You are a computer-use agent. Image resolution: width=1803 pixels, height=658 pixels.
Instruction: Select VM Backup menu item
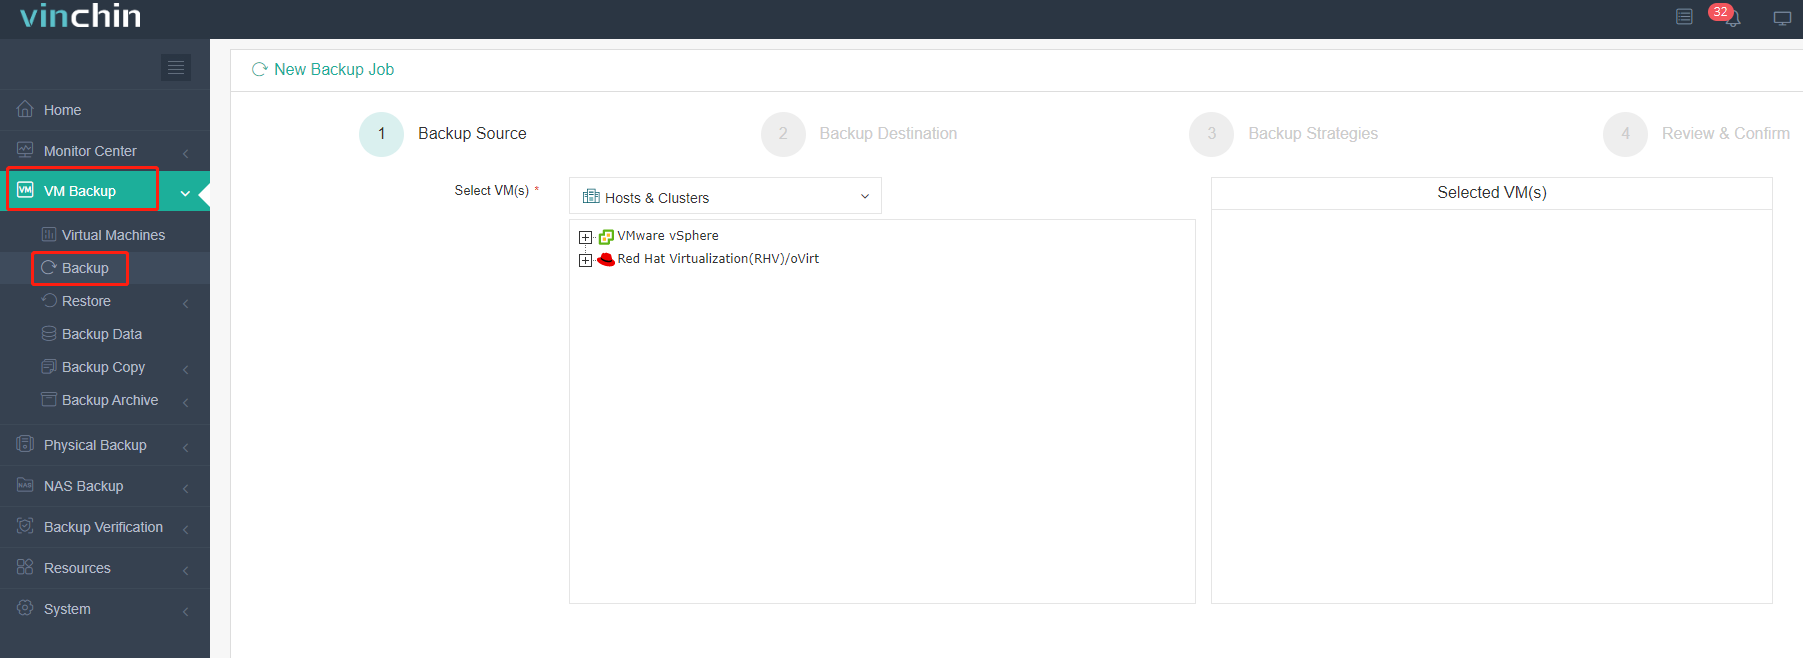pyautogui.click(x=105, y=191)
